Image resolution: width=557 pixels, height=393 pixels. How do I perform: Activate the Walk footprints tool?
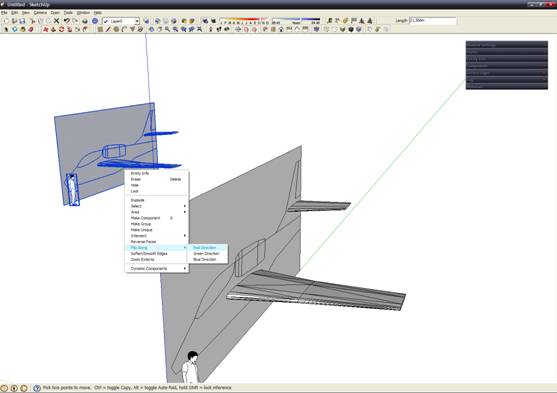[x=218, y=29]
